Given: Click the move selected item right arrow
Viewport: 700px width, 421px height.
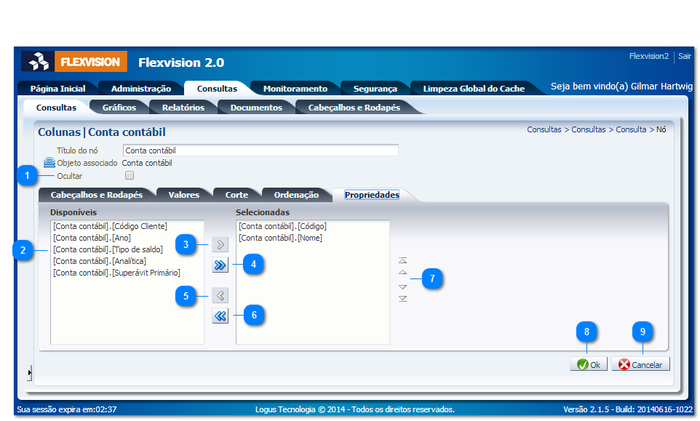Looking at the screenshot, I should point(220,244).
